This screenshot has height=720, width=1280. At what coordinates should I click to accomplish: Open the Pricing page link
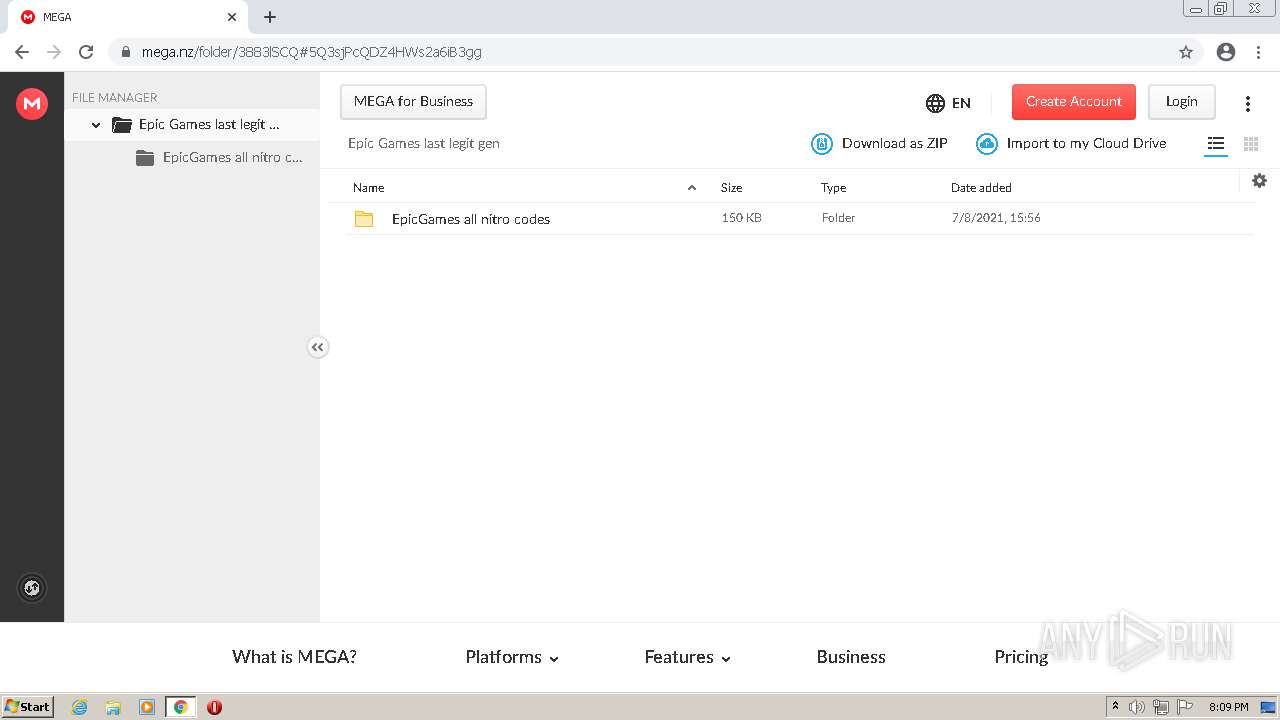(x=1021, y=657)
